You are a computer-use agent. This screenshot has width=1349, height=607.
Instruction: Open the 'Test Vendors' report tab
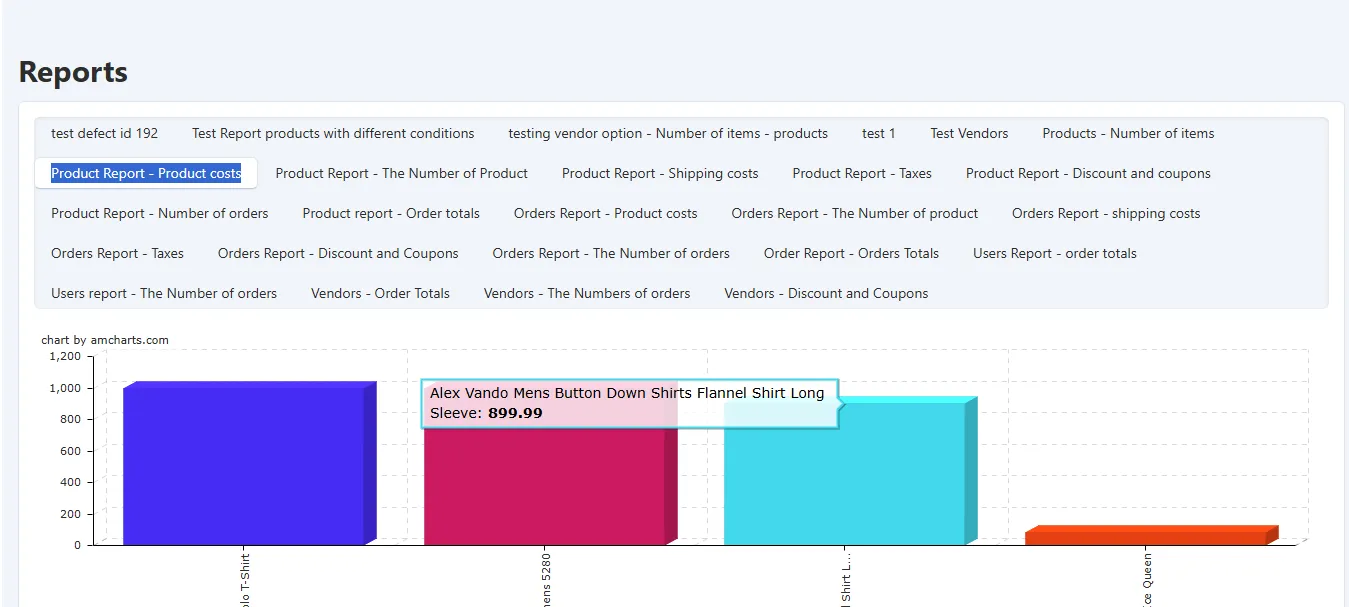[x=969, y=133]
